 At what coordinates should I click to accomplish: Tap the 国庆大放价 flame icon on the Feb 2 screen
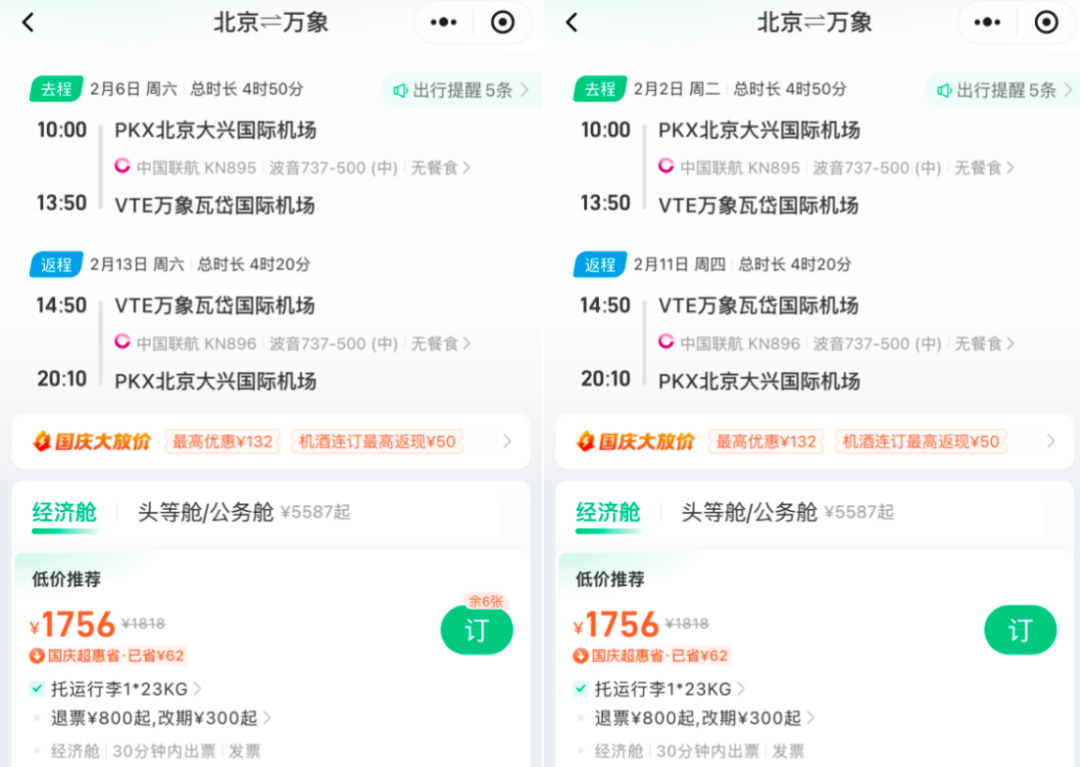(585, 441)
